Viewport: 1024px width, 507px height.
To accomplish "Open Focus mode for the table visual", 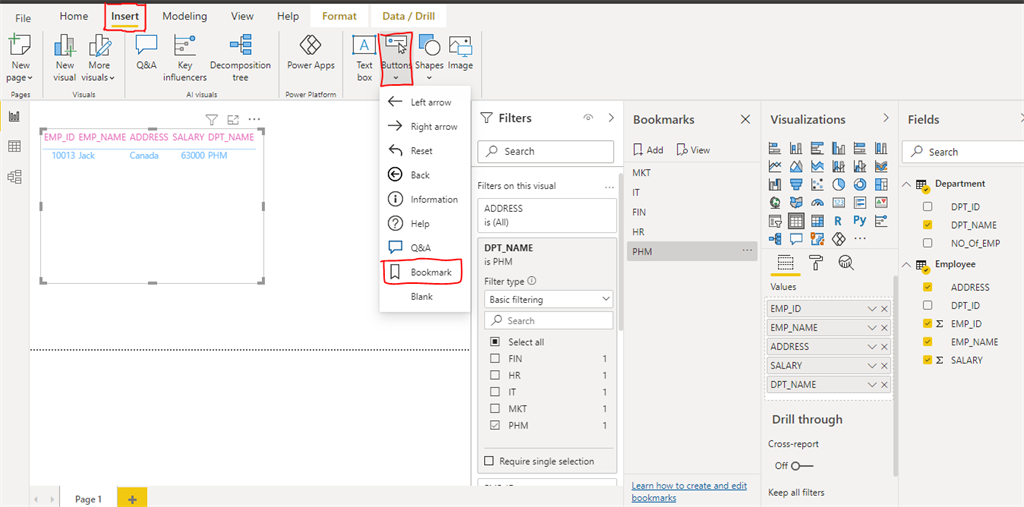I will [x=233, y=120].
